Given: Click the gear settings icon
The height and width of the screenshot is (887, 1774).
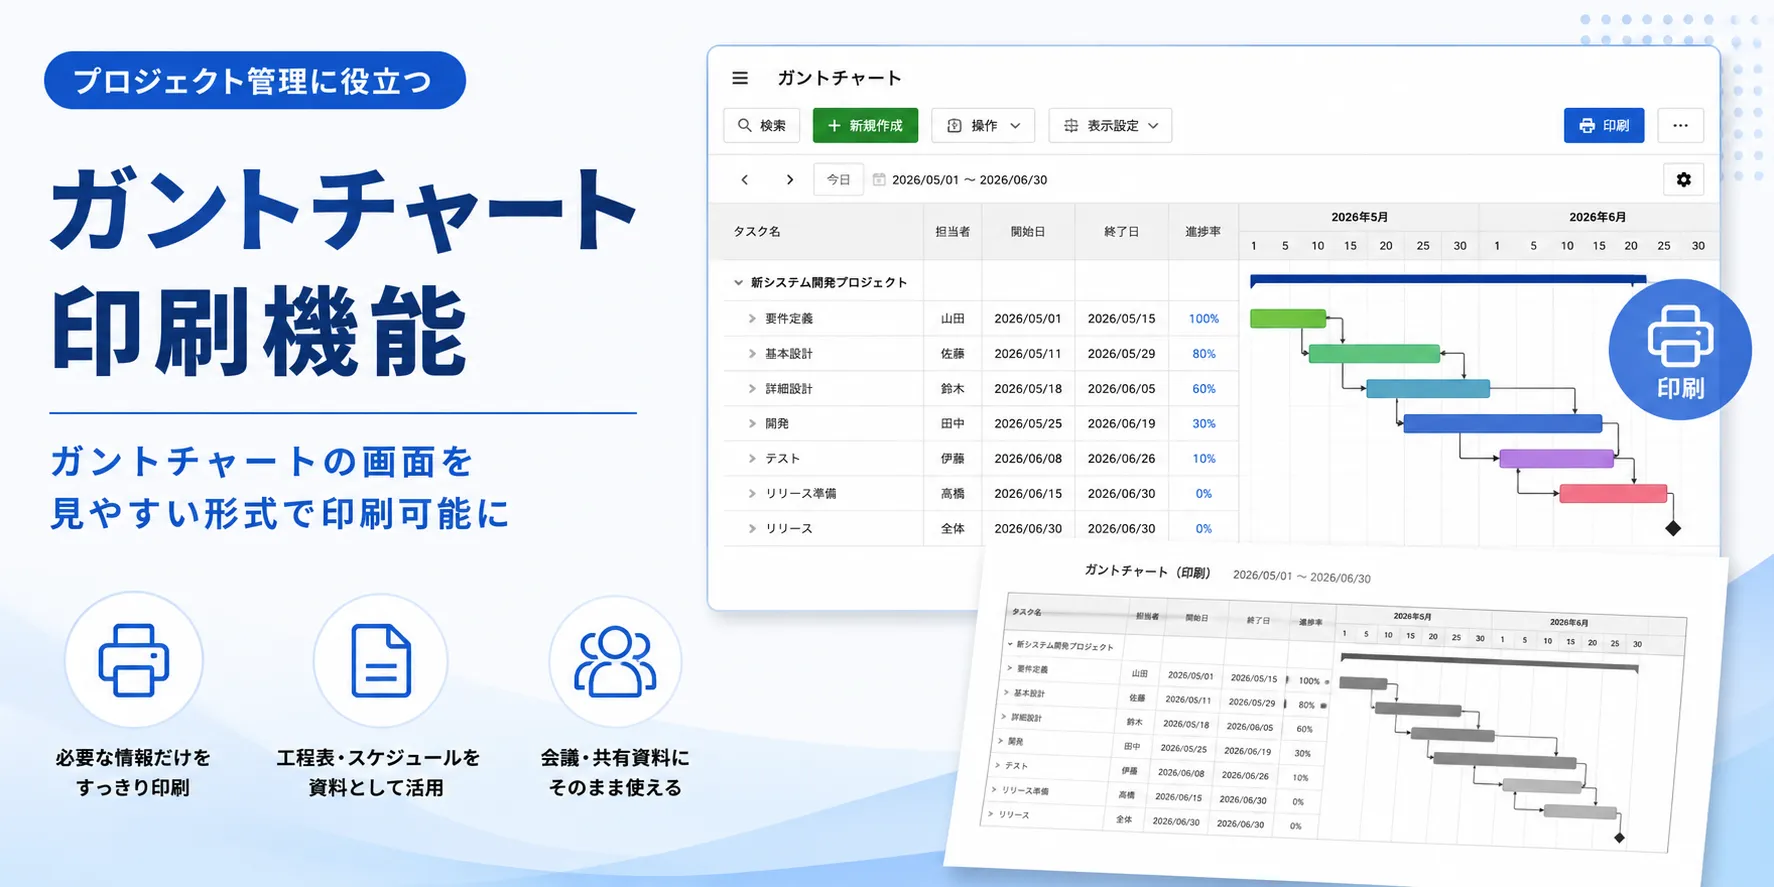Looking at the screenshot, I should click(x=1684, y=180).
